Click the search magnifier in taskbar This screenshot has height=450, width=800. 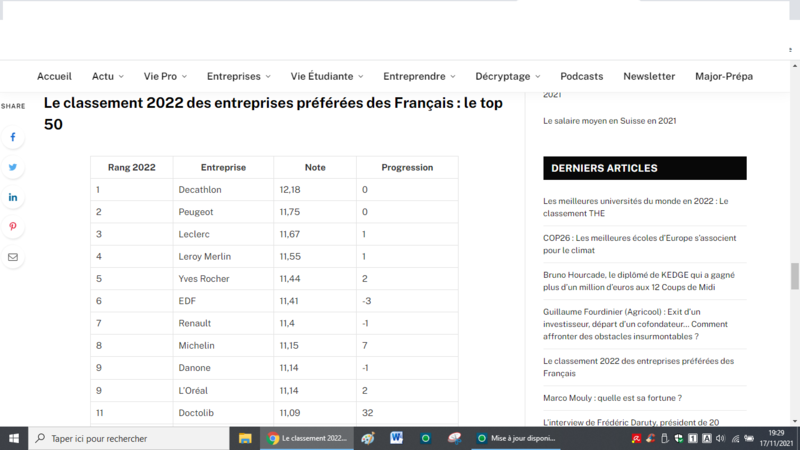pos(40,438)
